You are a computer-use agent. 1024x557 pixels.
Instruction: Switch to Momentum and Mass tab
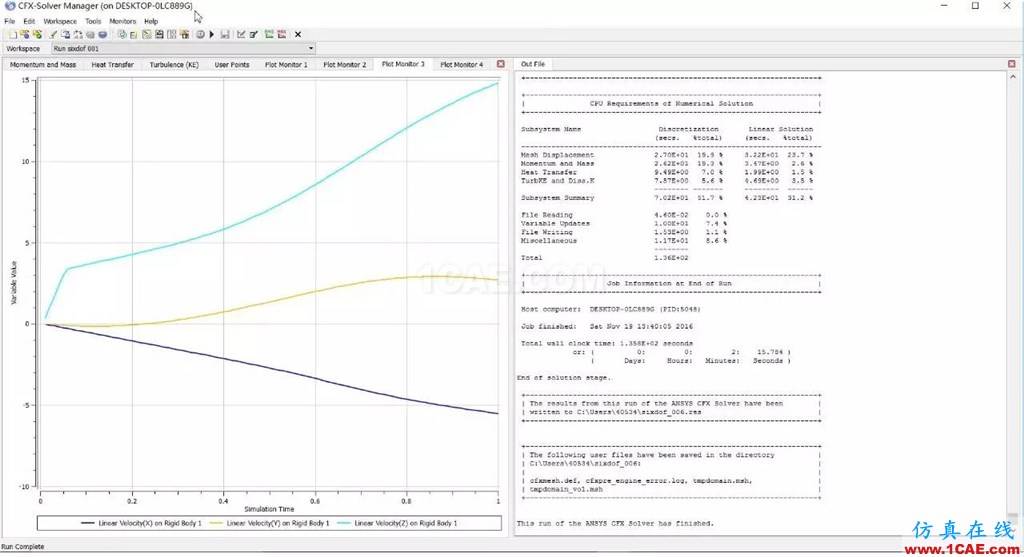coord(43,65)
